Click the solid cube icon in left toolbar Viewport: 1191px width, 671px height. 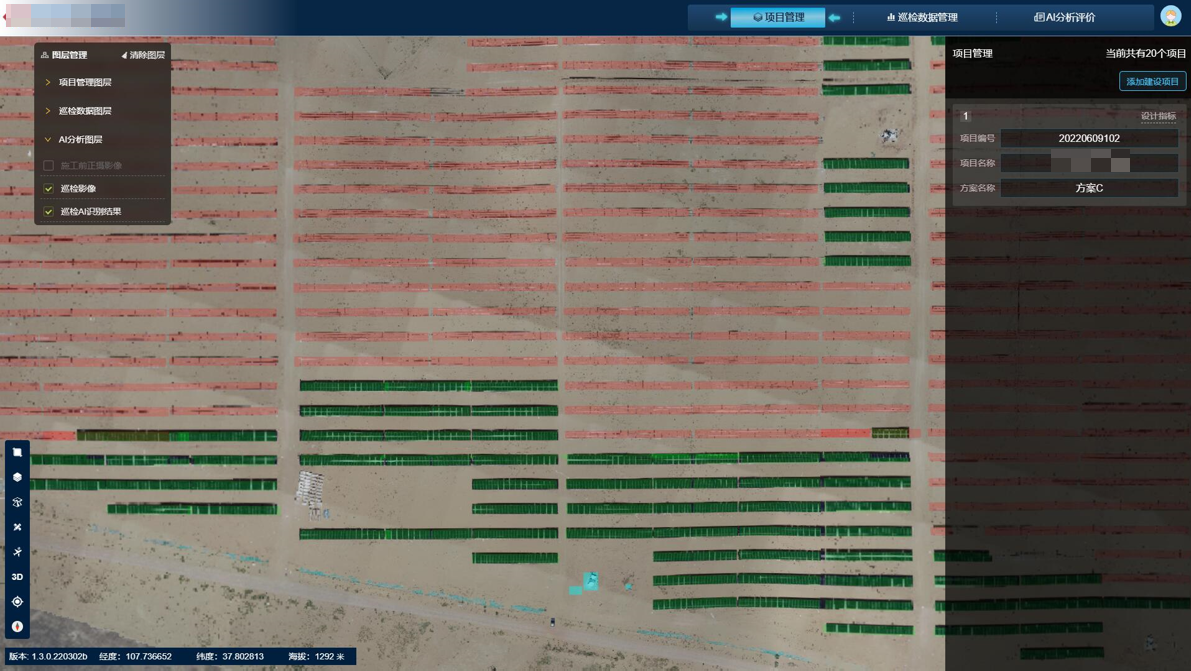[17, 477]
